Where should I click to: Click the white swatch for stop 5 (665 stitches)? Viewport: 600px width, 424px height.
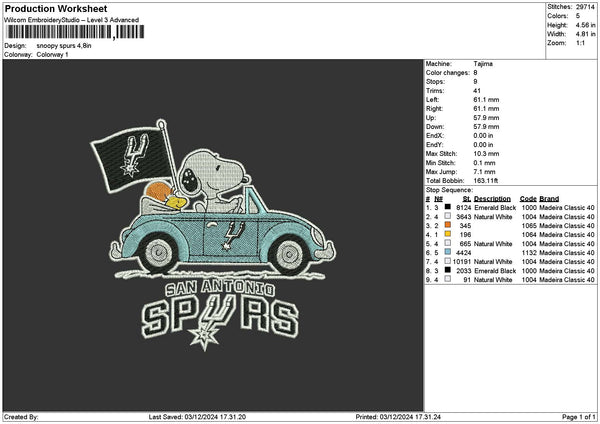click(x=447, y=243)
